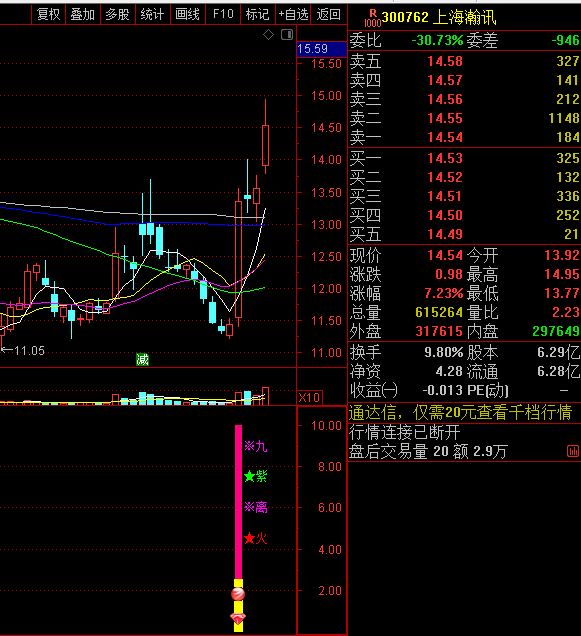Screen dimensions: 581x636
Task: Click the 量比 value 2.23
Action: point(566,312)
